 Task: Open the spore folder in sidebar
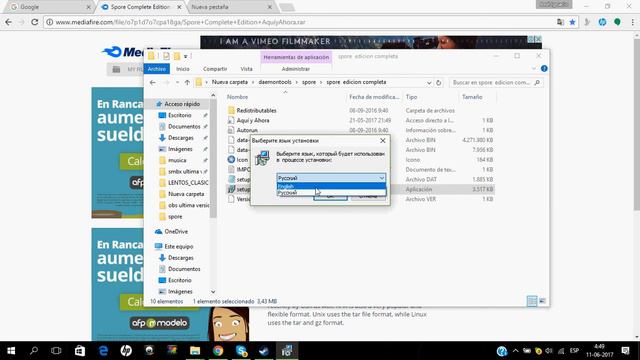coord(175,217)
